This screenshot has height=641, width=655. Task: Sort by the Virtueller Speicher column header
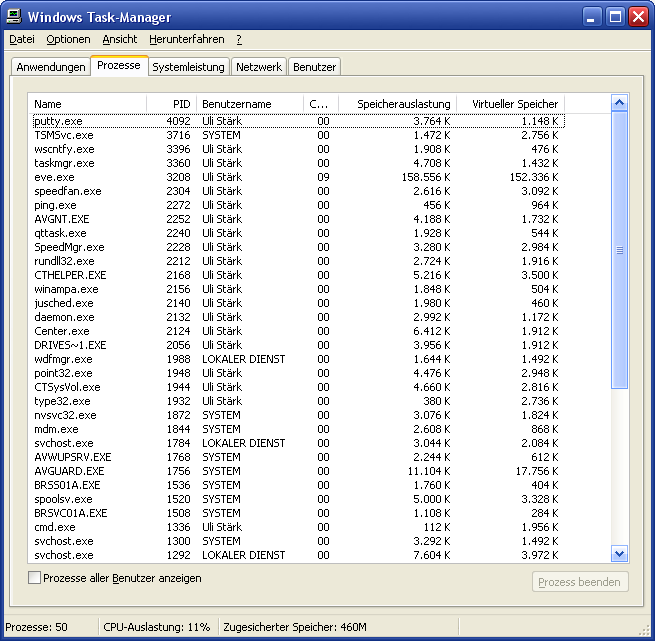pos(510,104)
